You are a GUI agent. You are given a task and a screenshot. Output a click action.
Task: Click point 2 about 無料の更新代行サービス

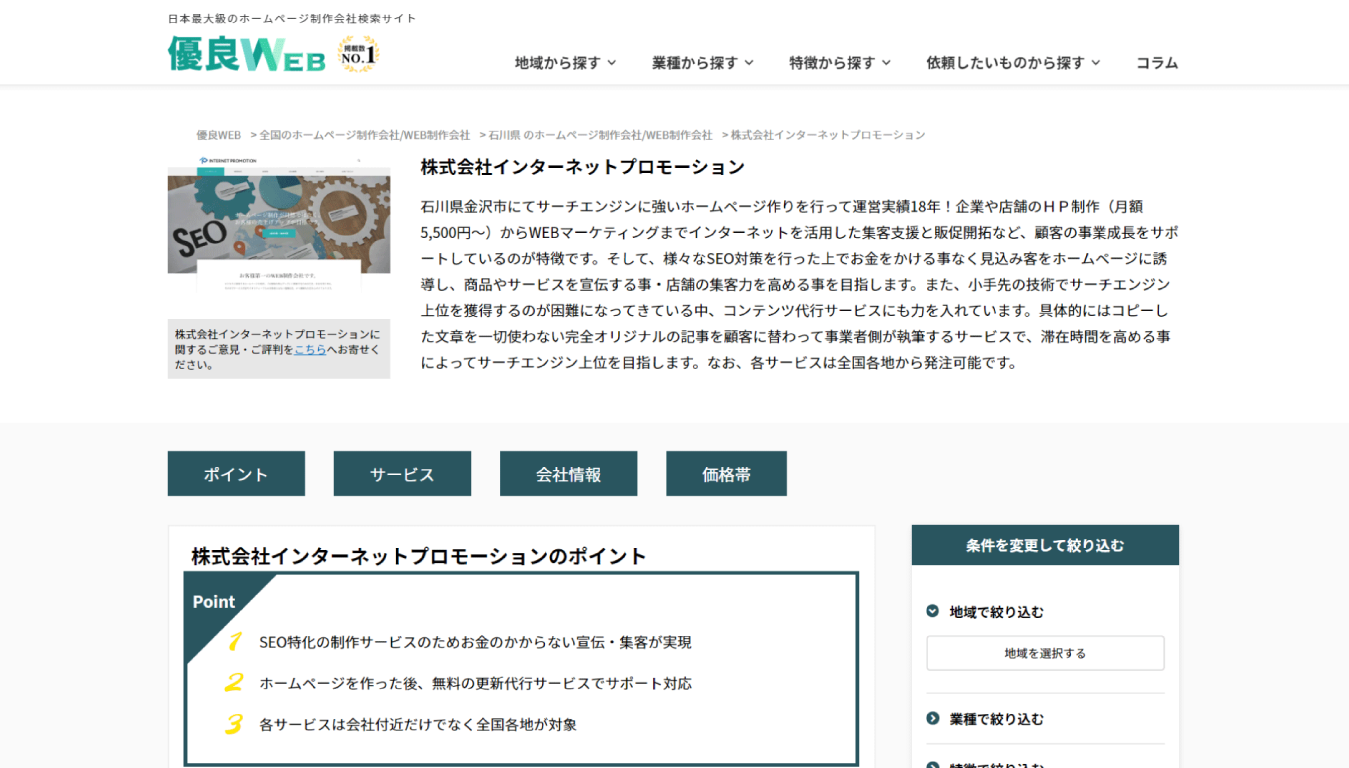(x=475, y=683)
